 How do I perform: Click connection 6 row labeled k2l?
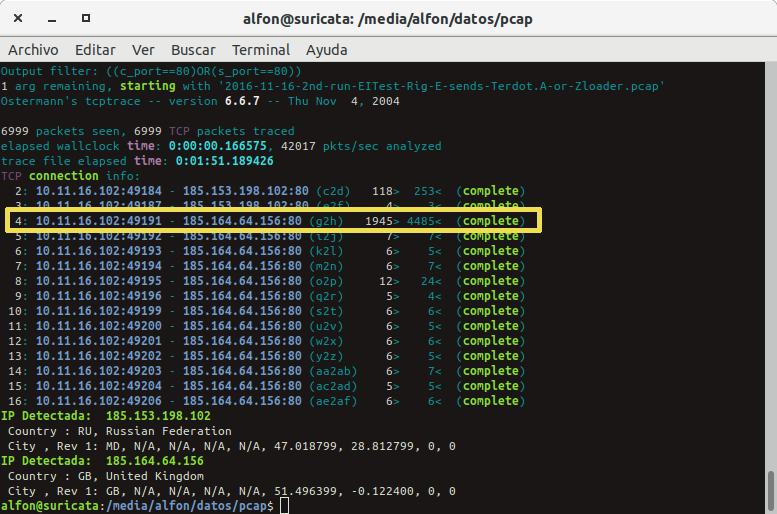(270, 251)
